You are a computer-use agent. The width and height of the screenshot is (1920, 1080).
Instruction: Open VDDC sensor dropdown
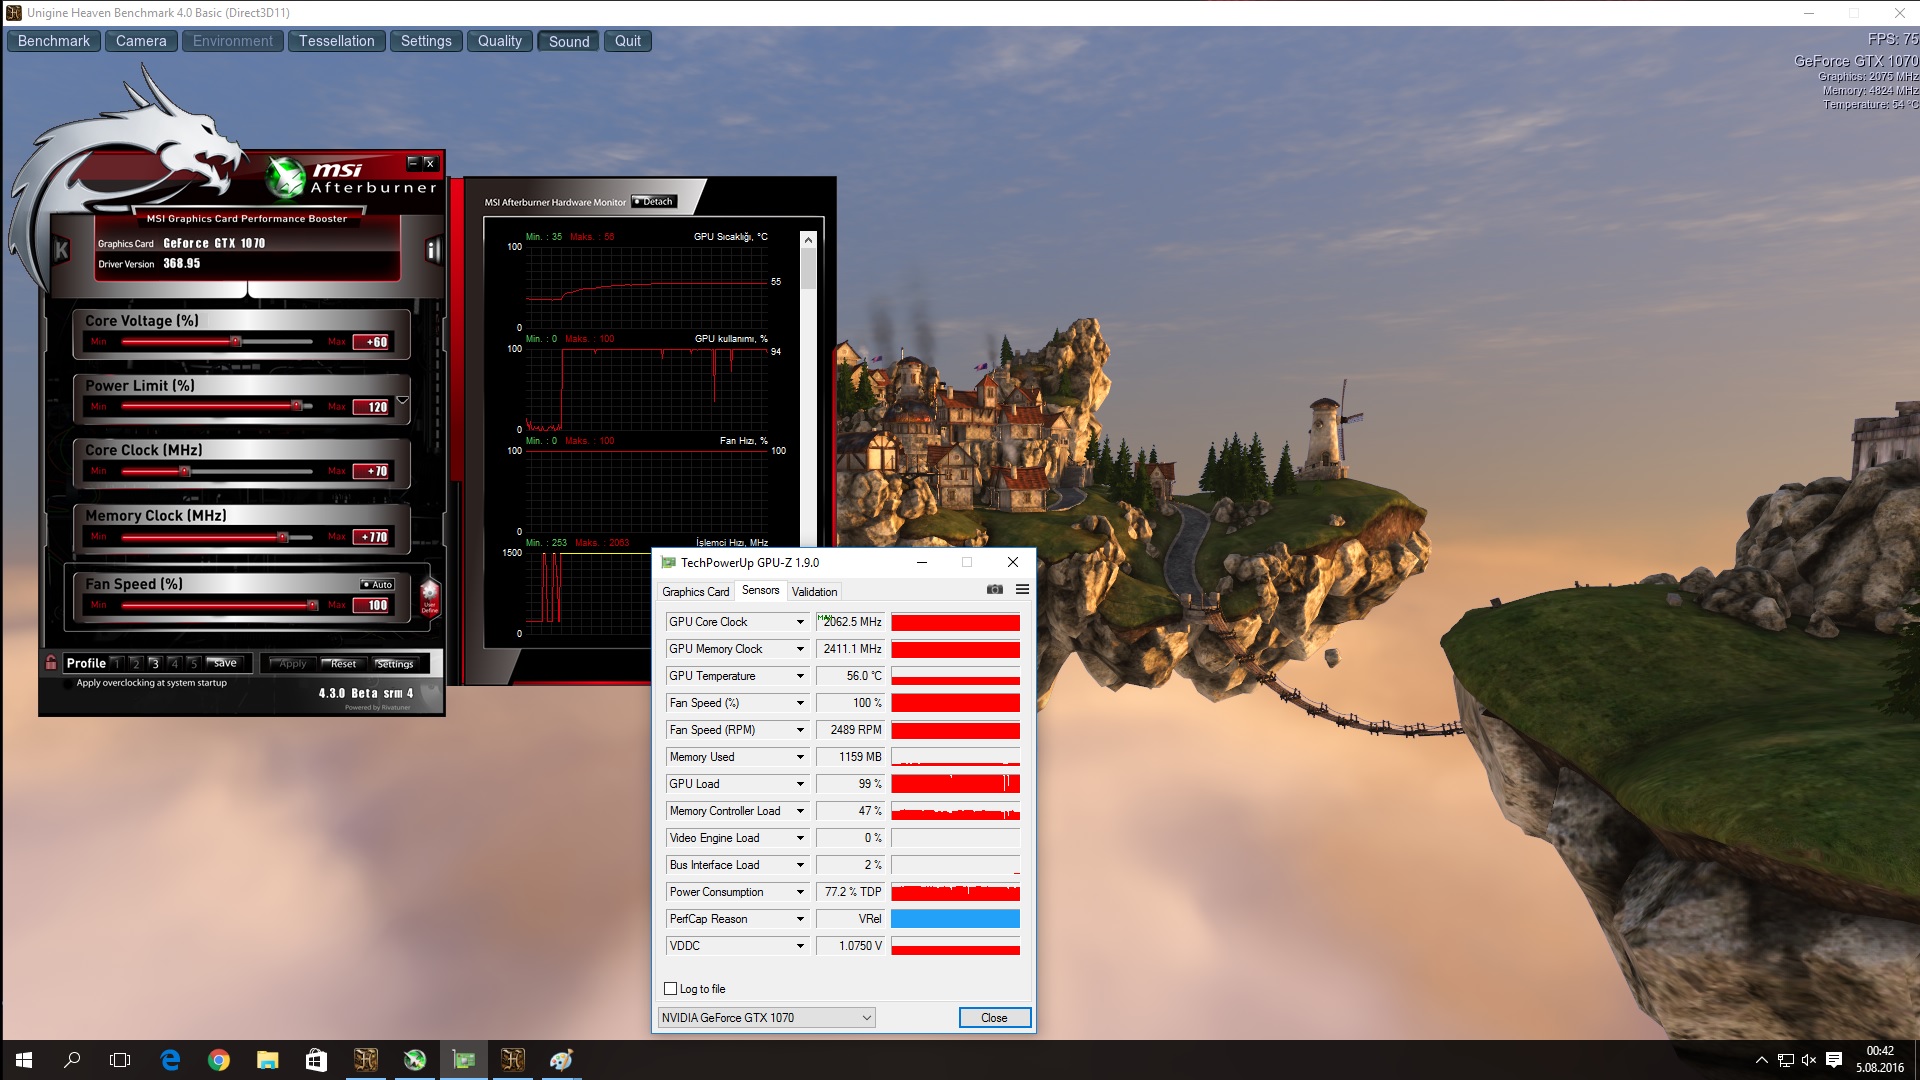(x=800, y=946)
